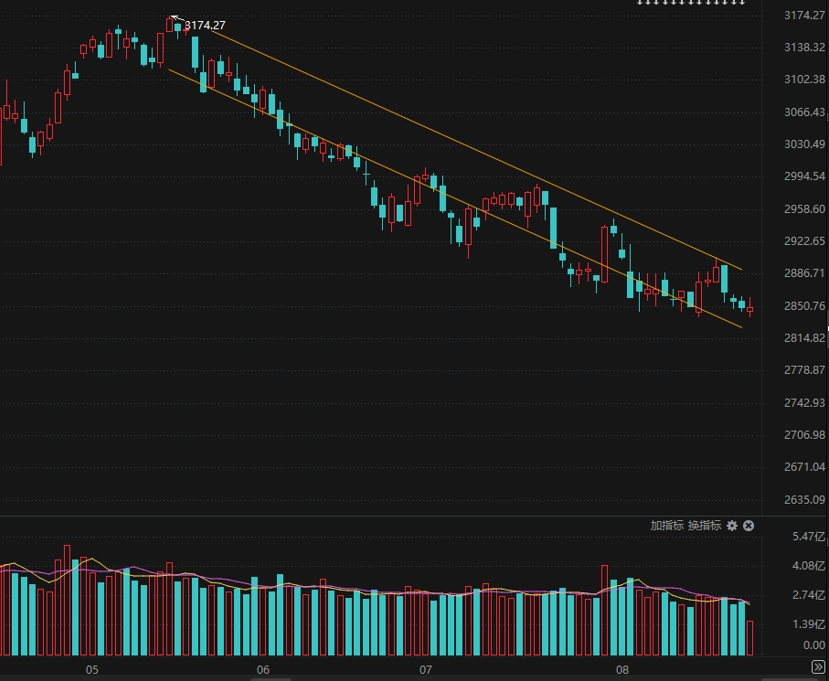Expand the chart with the double-chevron icon
The width and height of the screenshot is (829, 681).
pyautogui.click(x=819, y=667)
